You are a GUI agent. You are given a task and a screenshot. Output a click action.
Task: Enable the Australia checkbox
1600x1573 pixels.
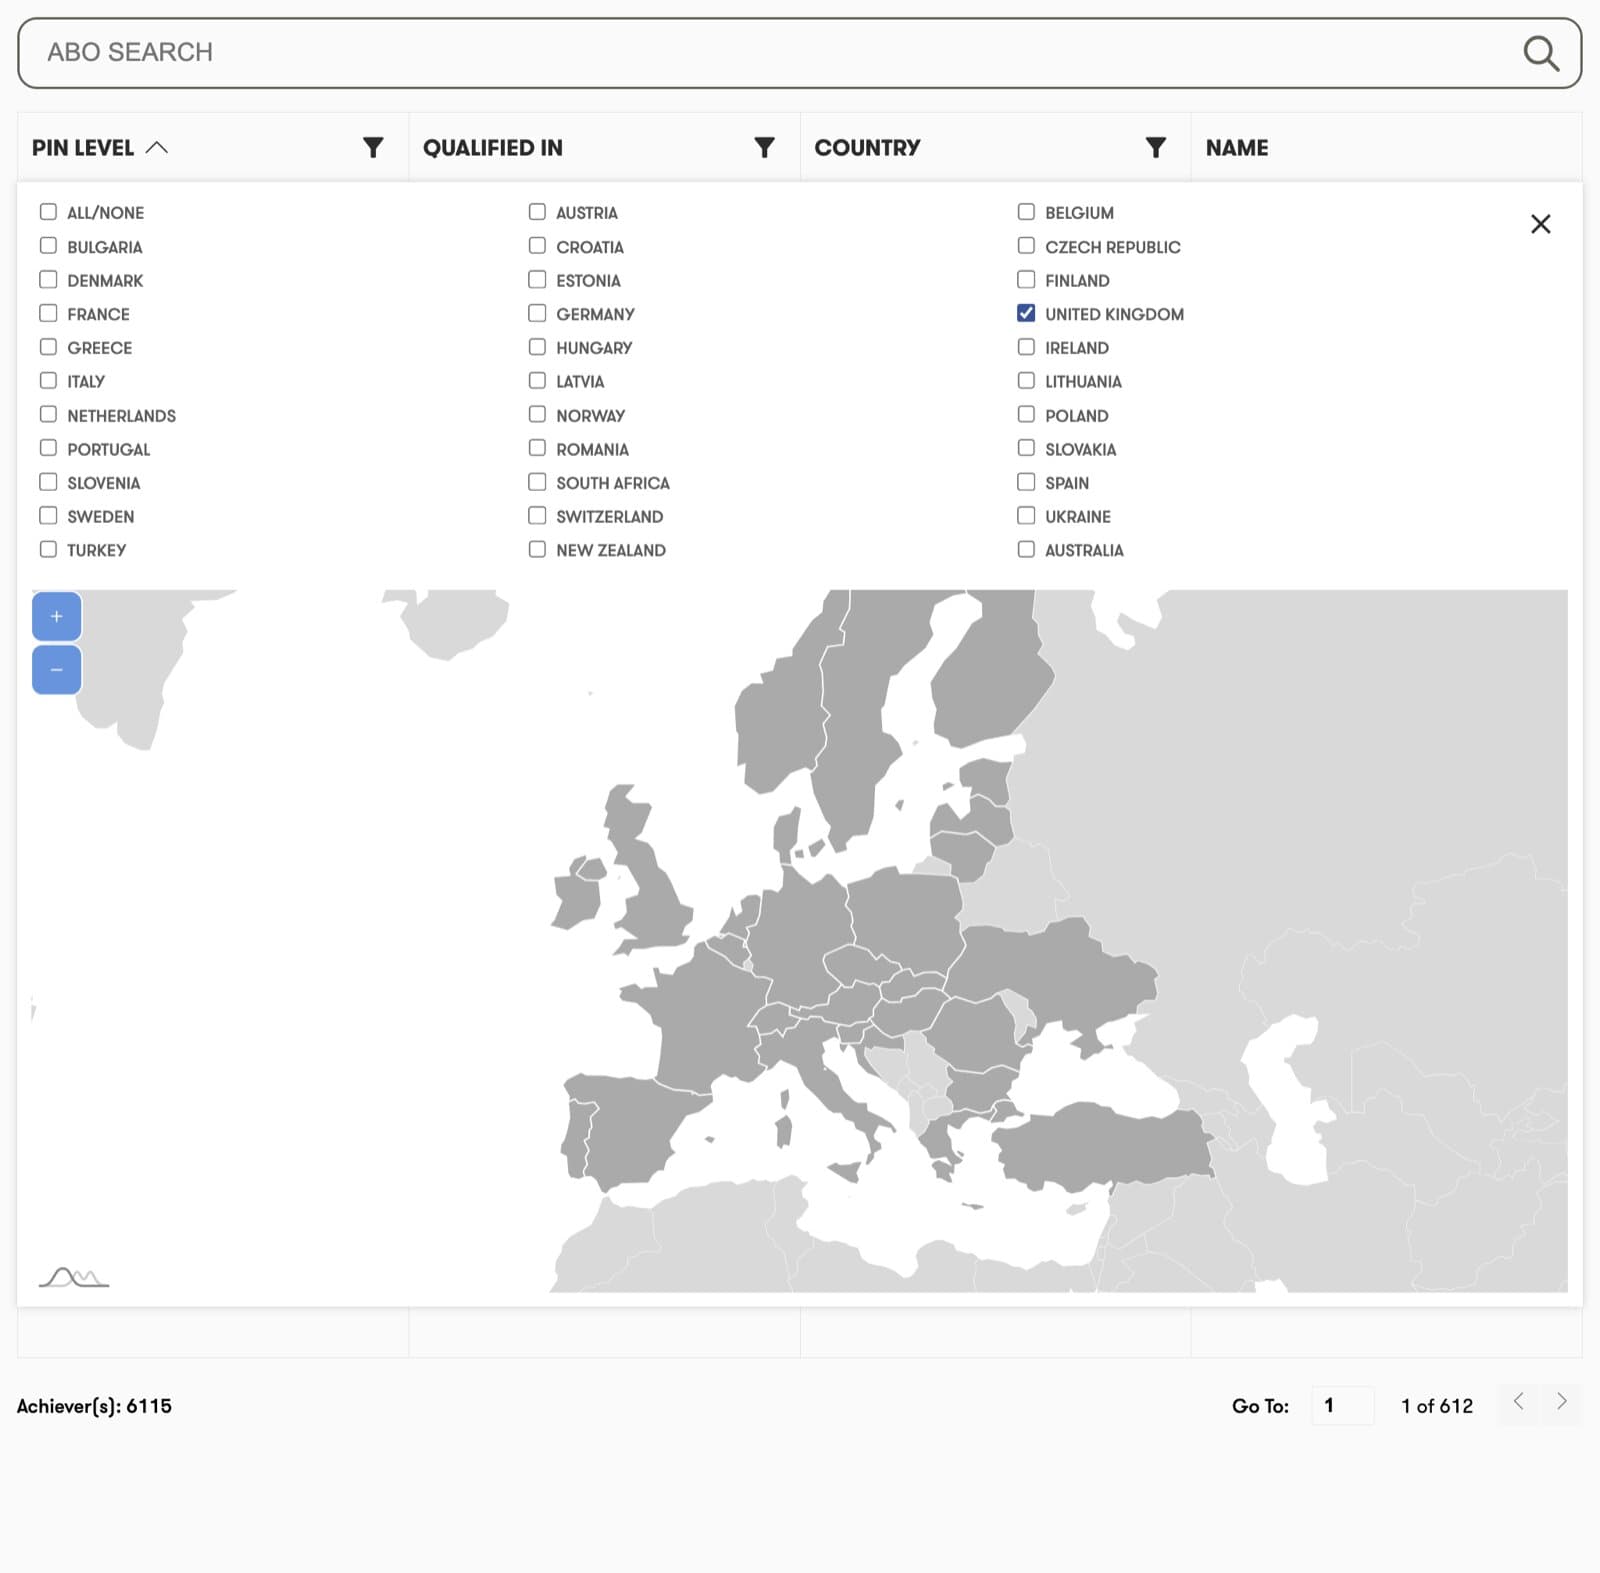coord(1026,549)
